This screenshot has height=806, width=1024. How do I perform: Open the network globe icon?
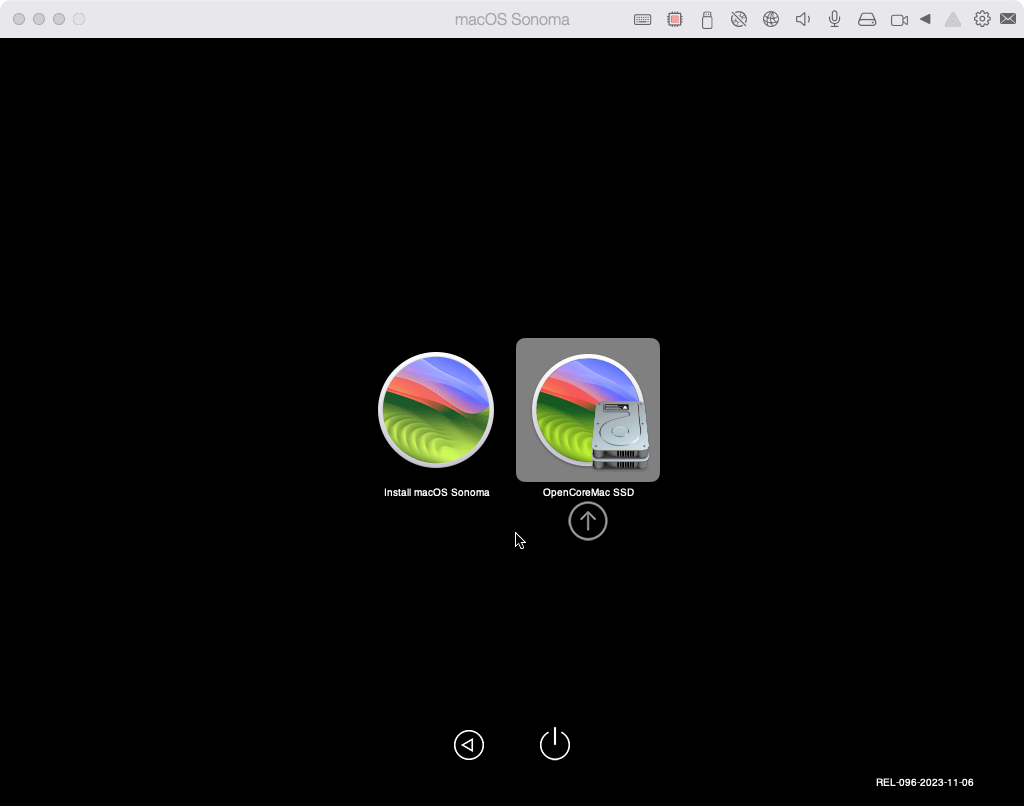click(x=771, y=19)
